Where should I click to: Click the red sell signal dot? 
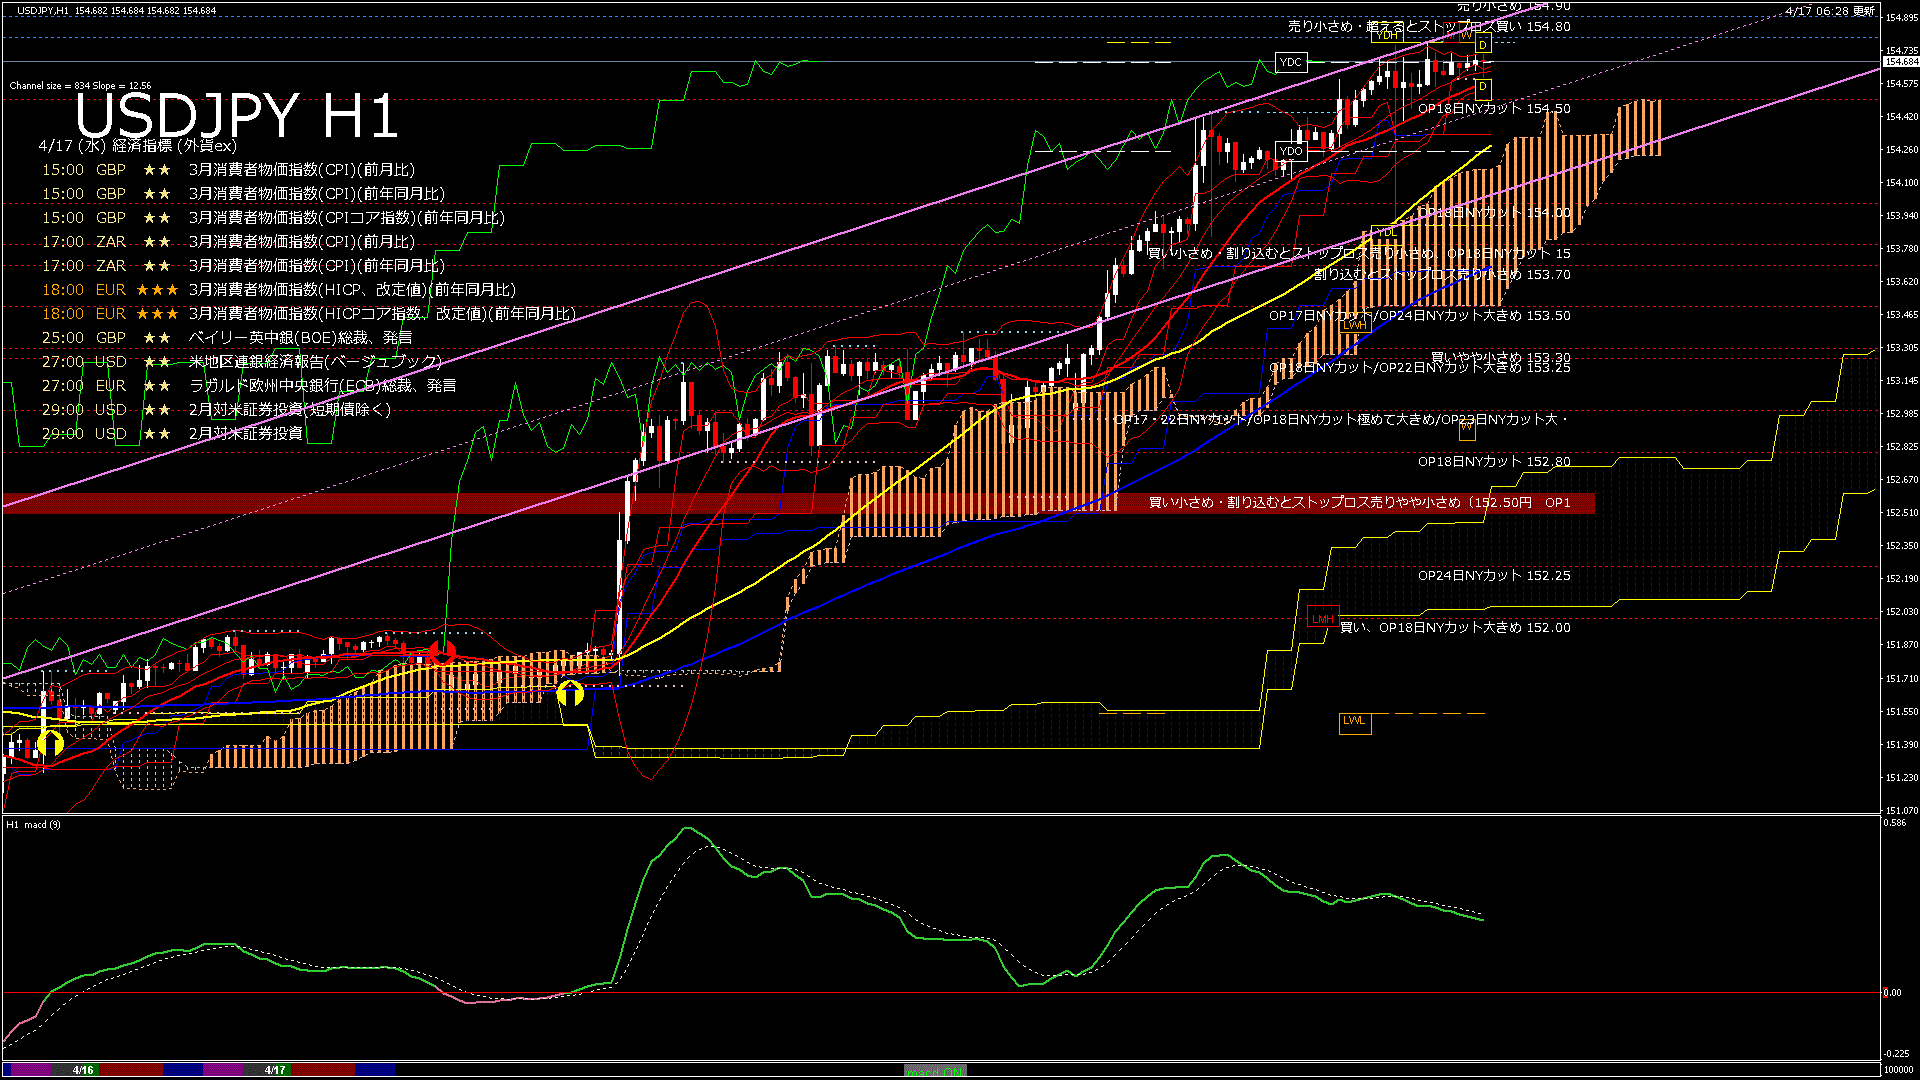coord(442,653)
